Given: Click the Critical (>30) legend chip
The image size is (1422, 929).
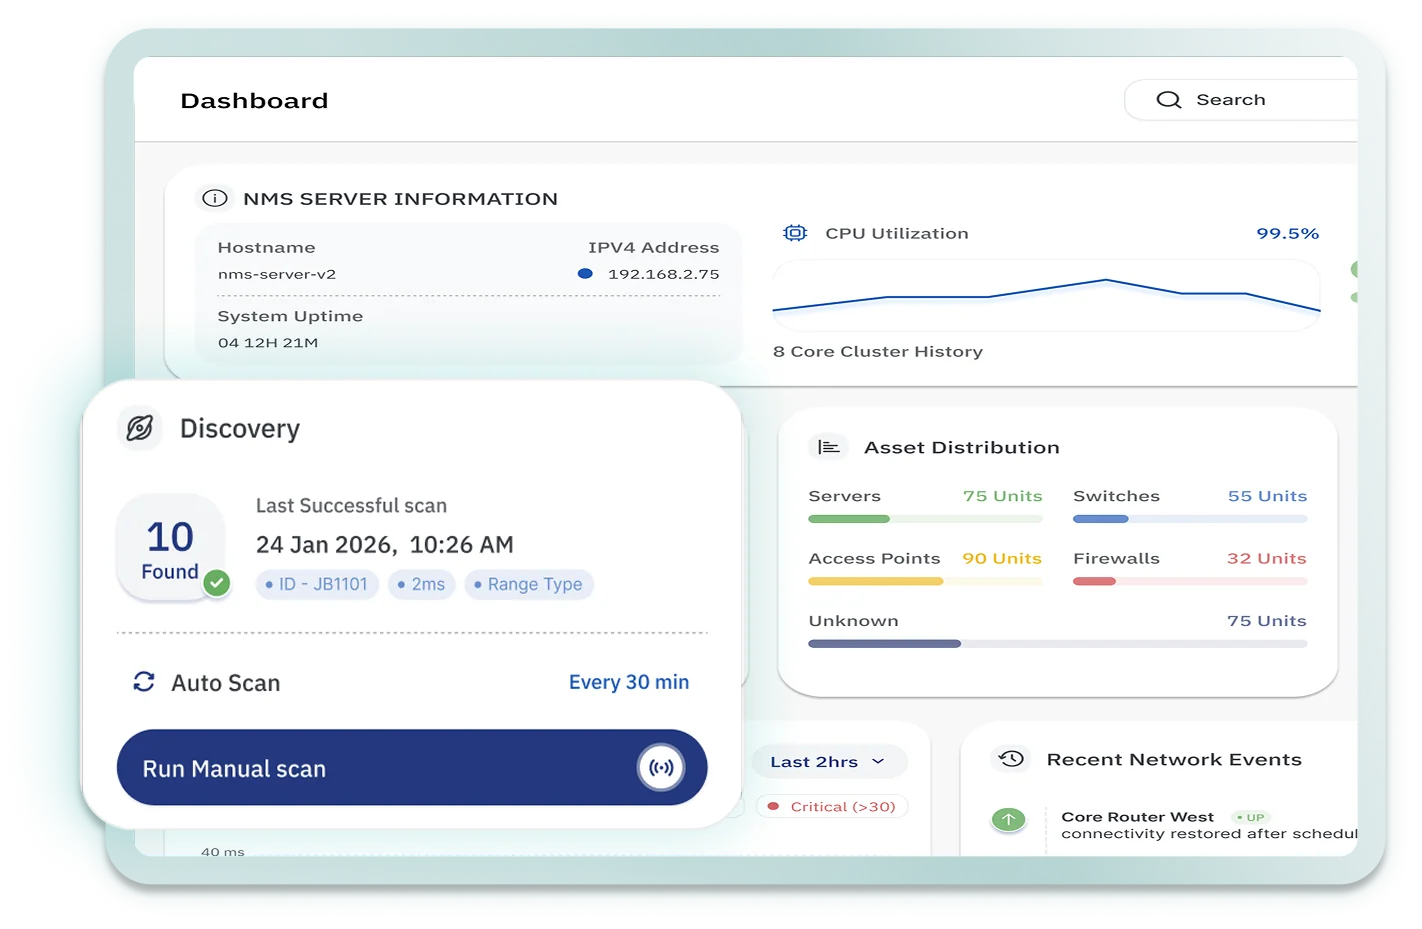Looking at the screenshot, I should point(832,807).
